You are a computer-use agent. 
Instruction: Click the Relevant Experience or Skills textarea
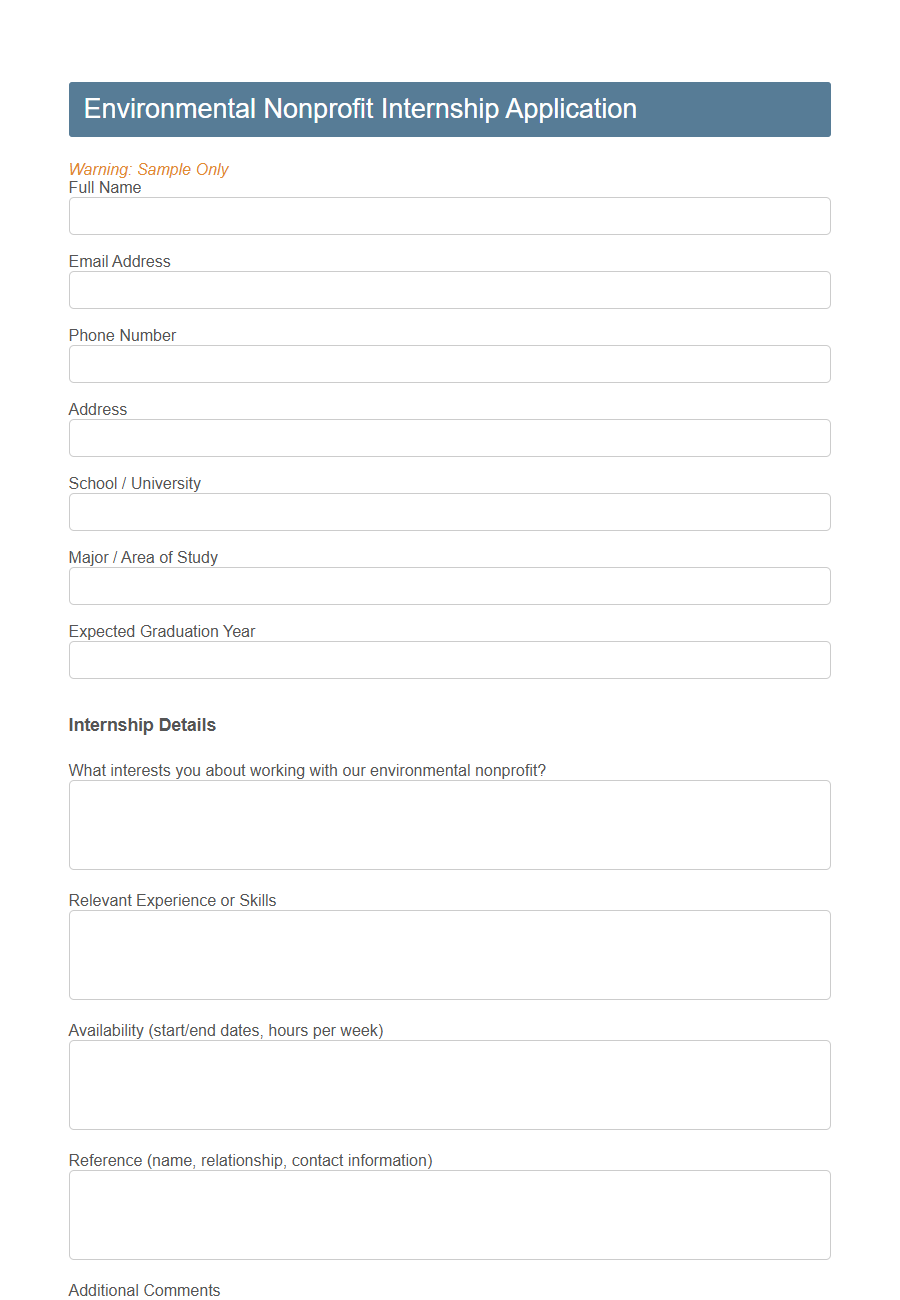click(x=449, y=954)
